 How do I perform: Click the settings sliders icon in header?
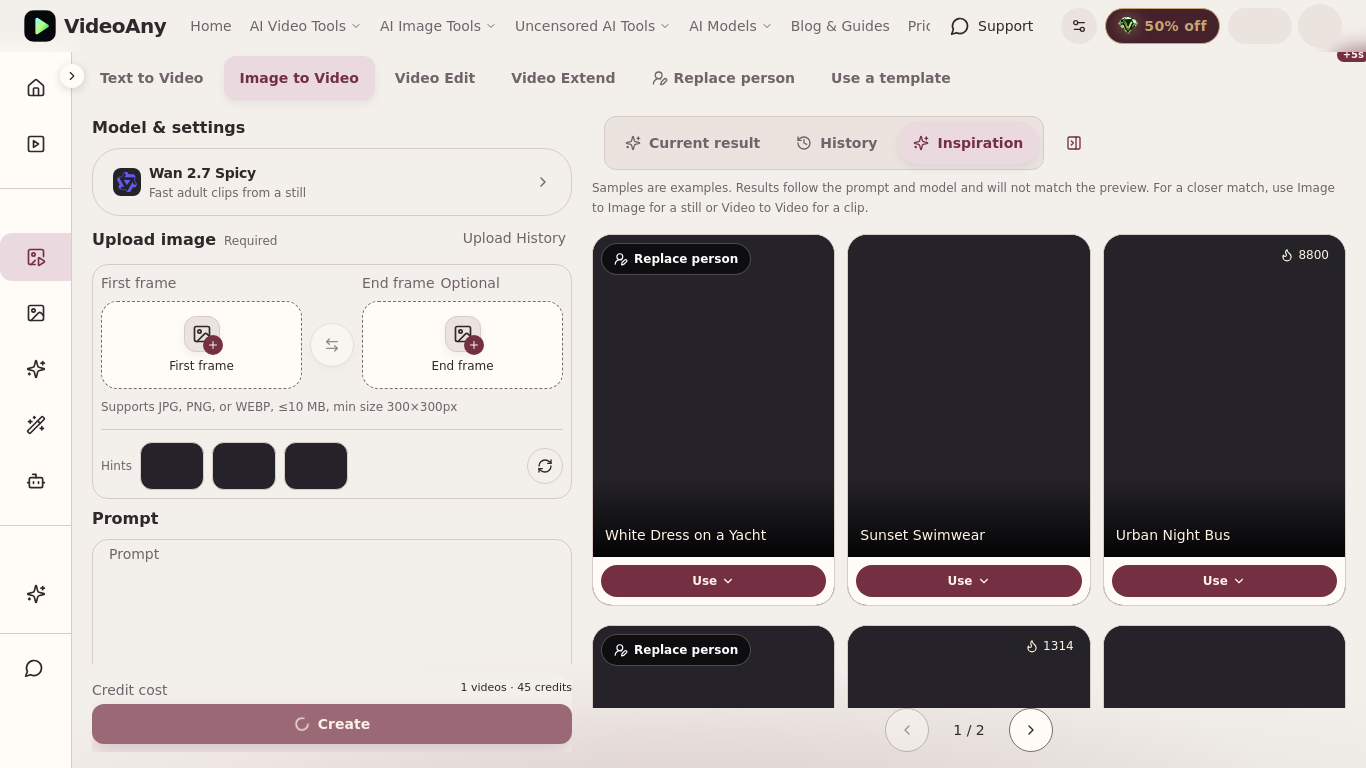[1079, 26]
